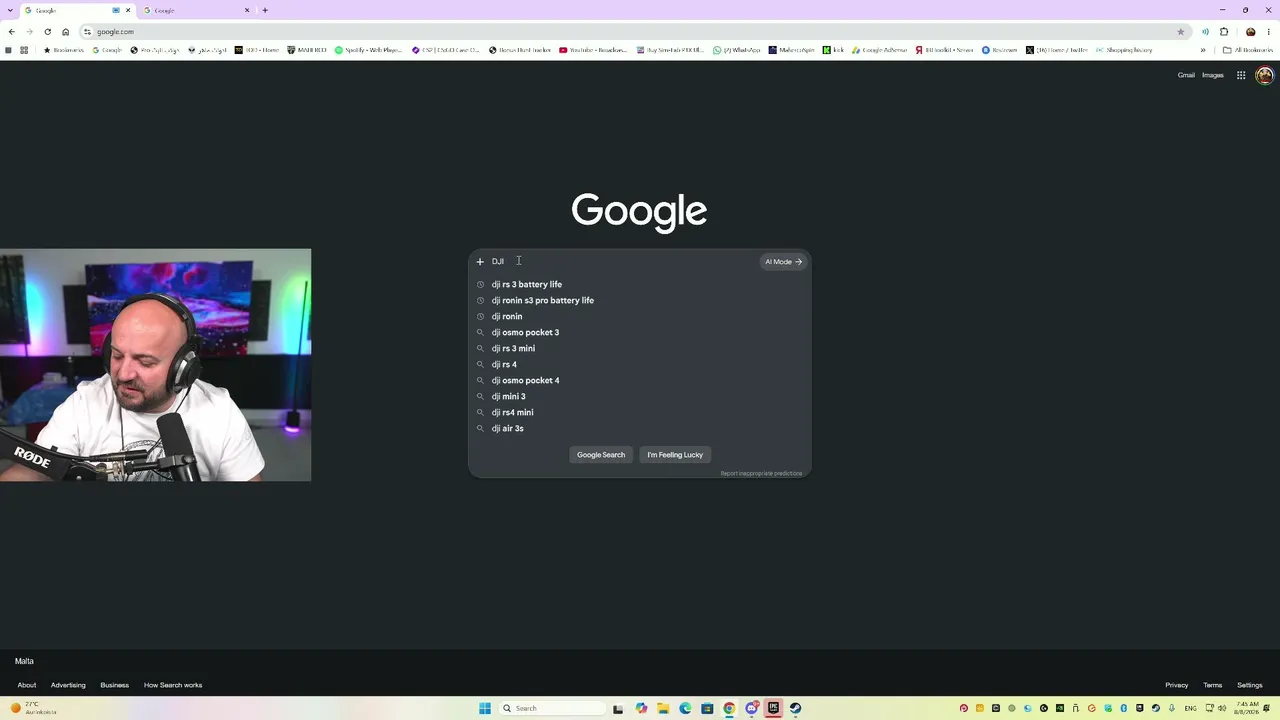This screenshot has width=1280, height=720.
Task: Open the Google apps grid
Action: (1241, 75)
